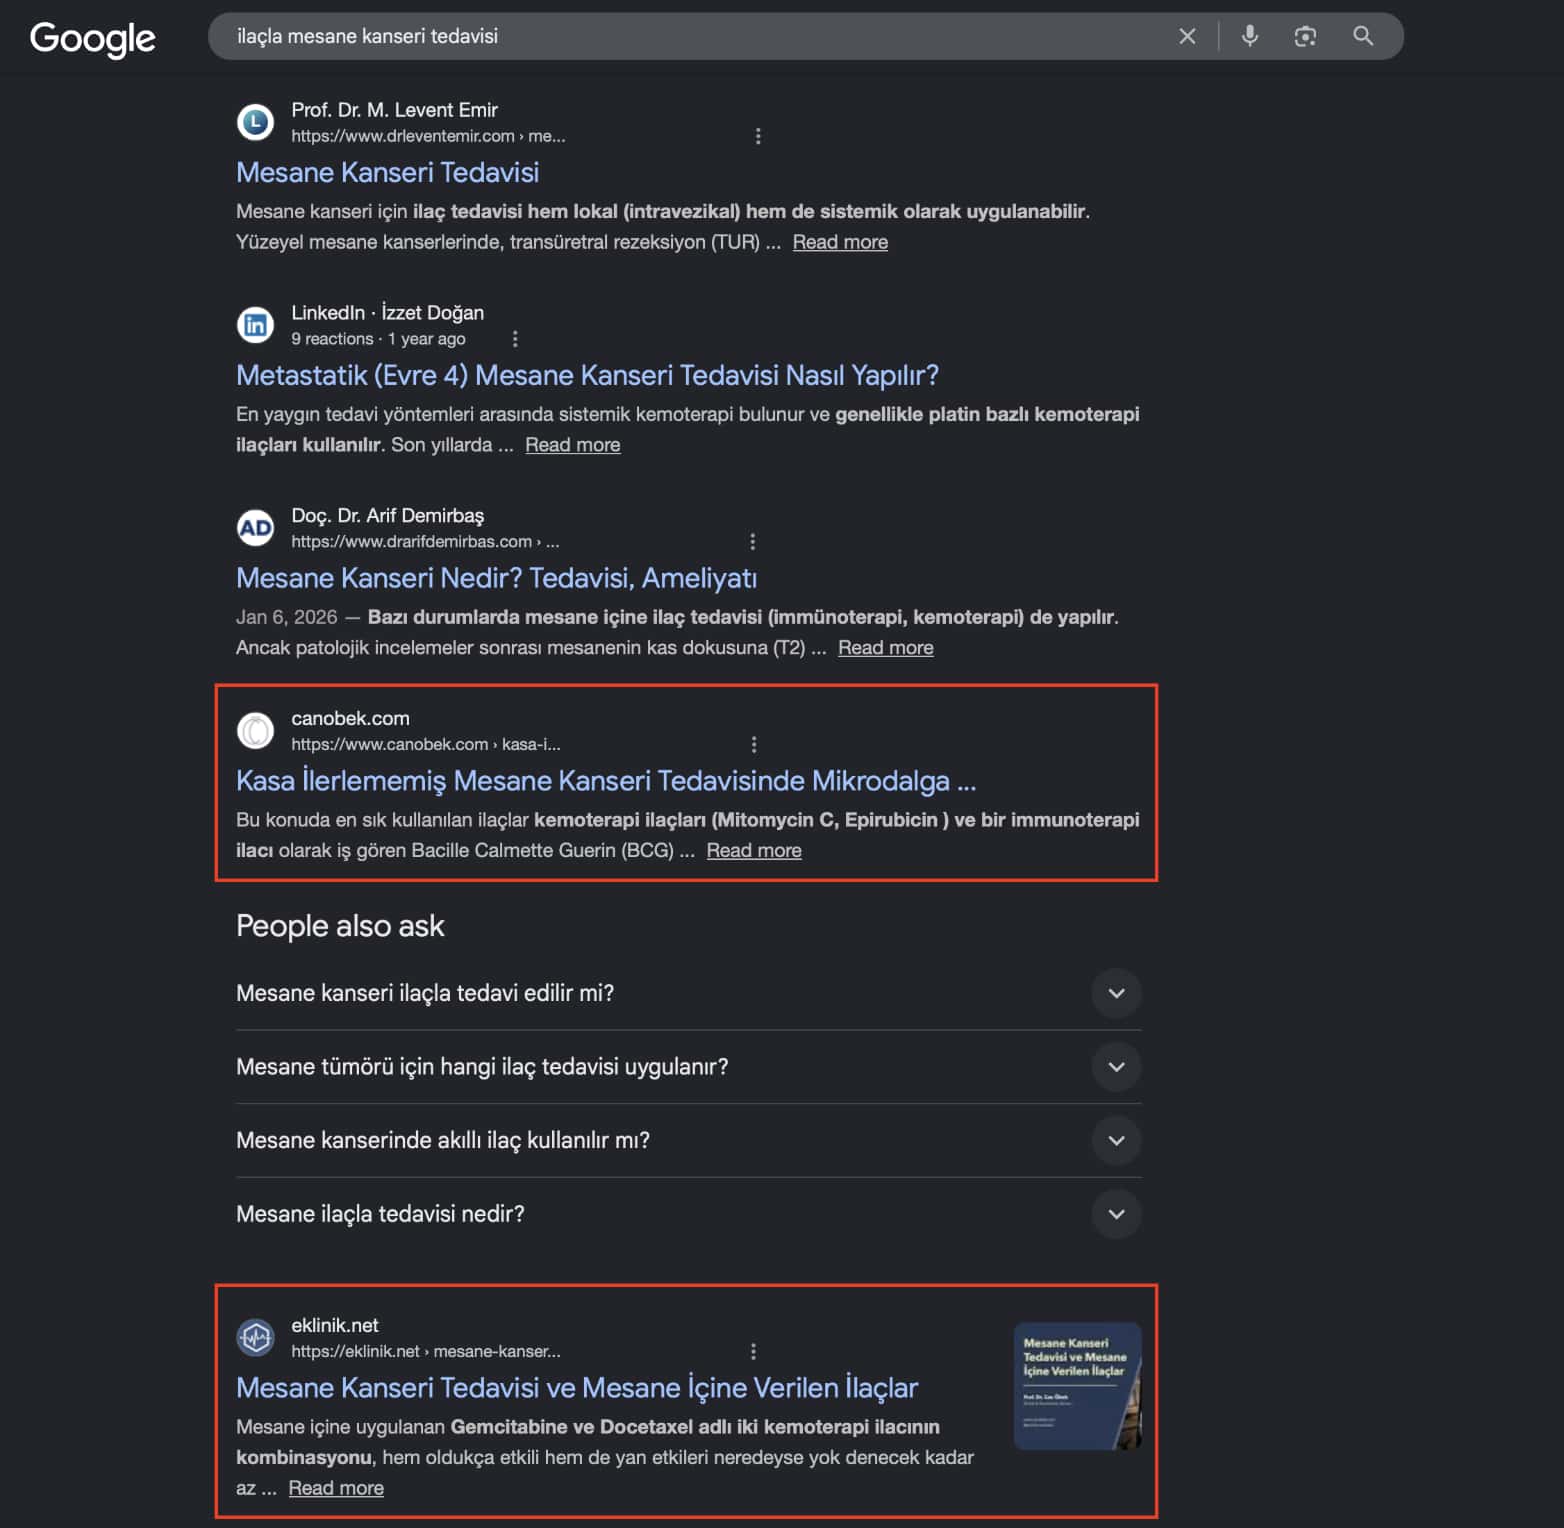Open 'Metastatik (Evre 4) Mesane Kanseri' link

point(587,376)
